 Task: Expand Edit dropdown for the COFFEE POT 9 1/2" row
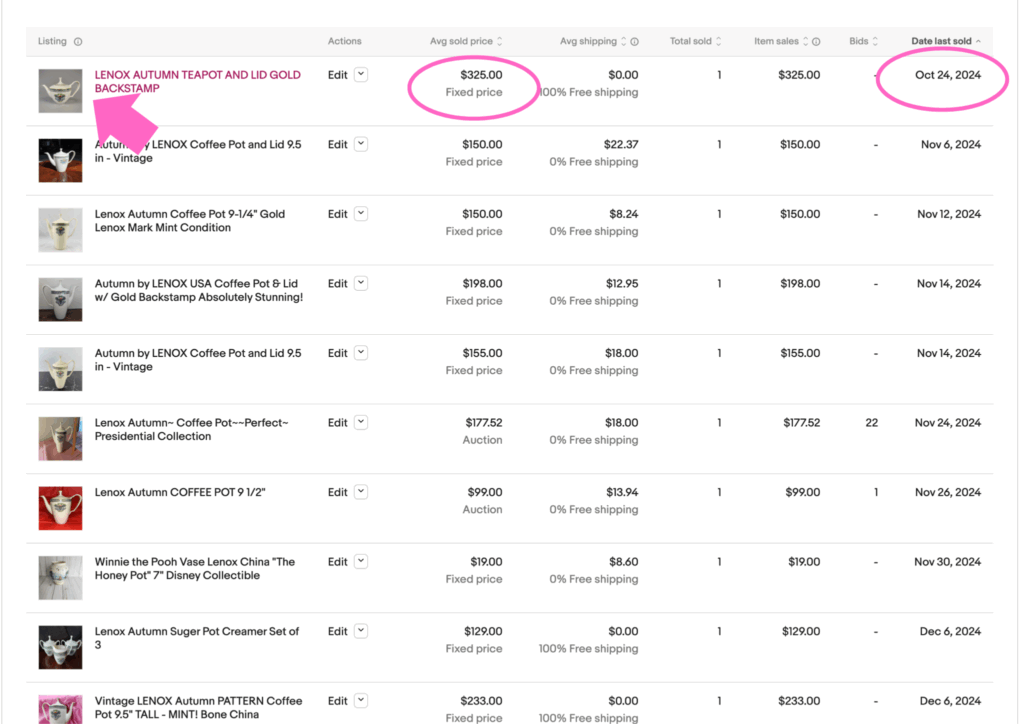point(360,492)
